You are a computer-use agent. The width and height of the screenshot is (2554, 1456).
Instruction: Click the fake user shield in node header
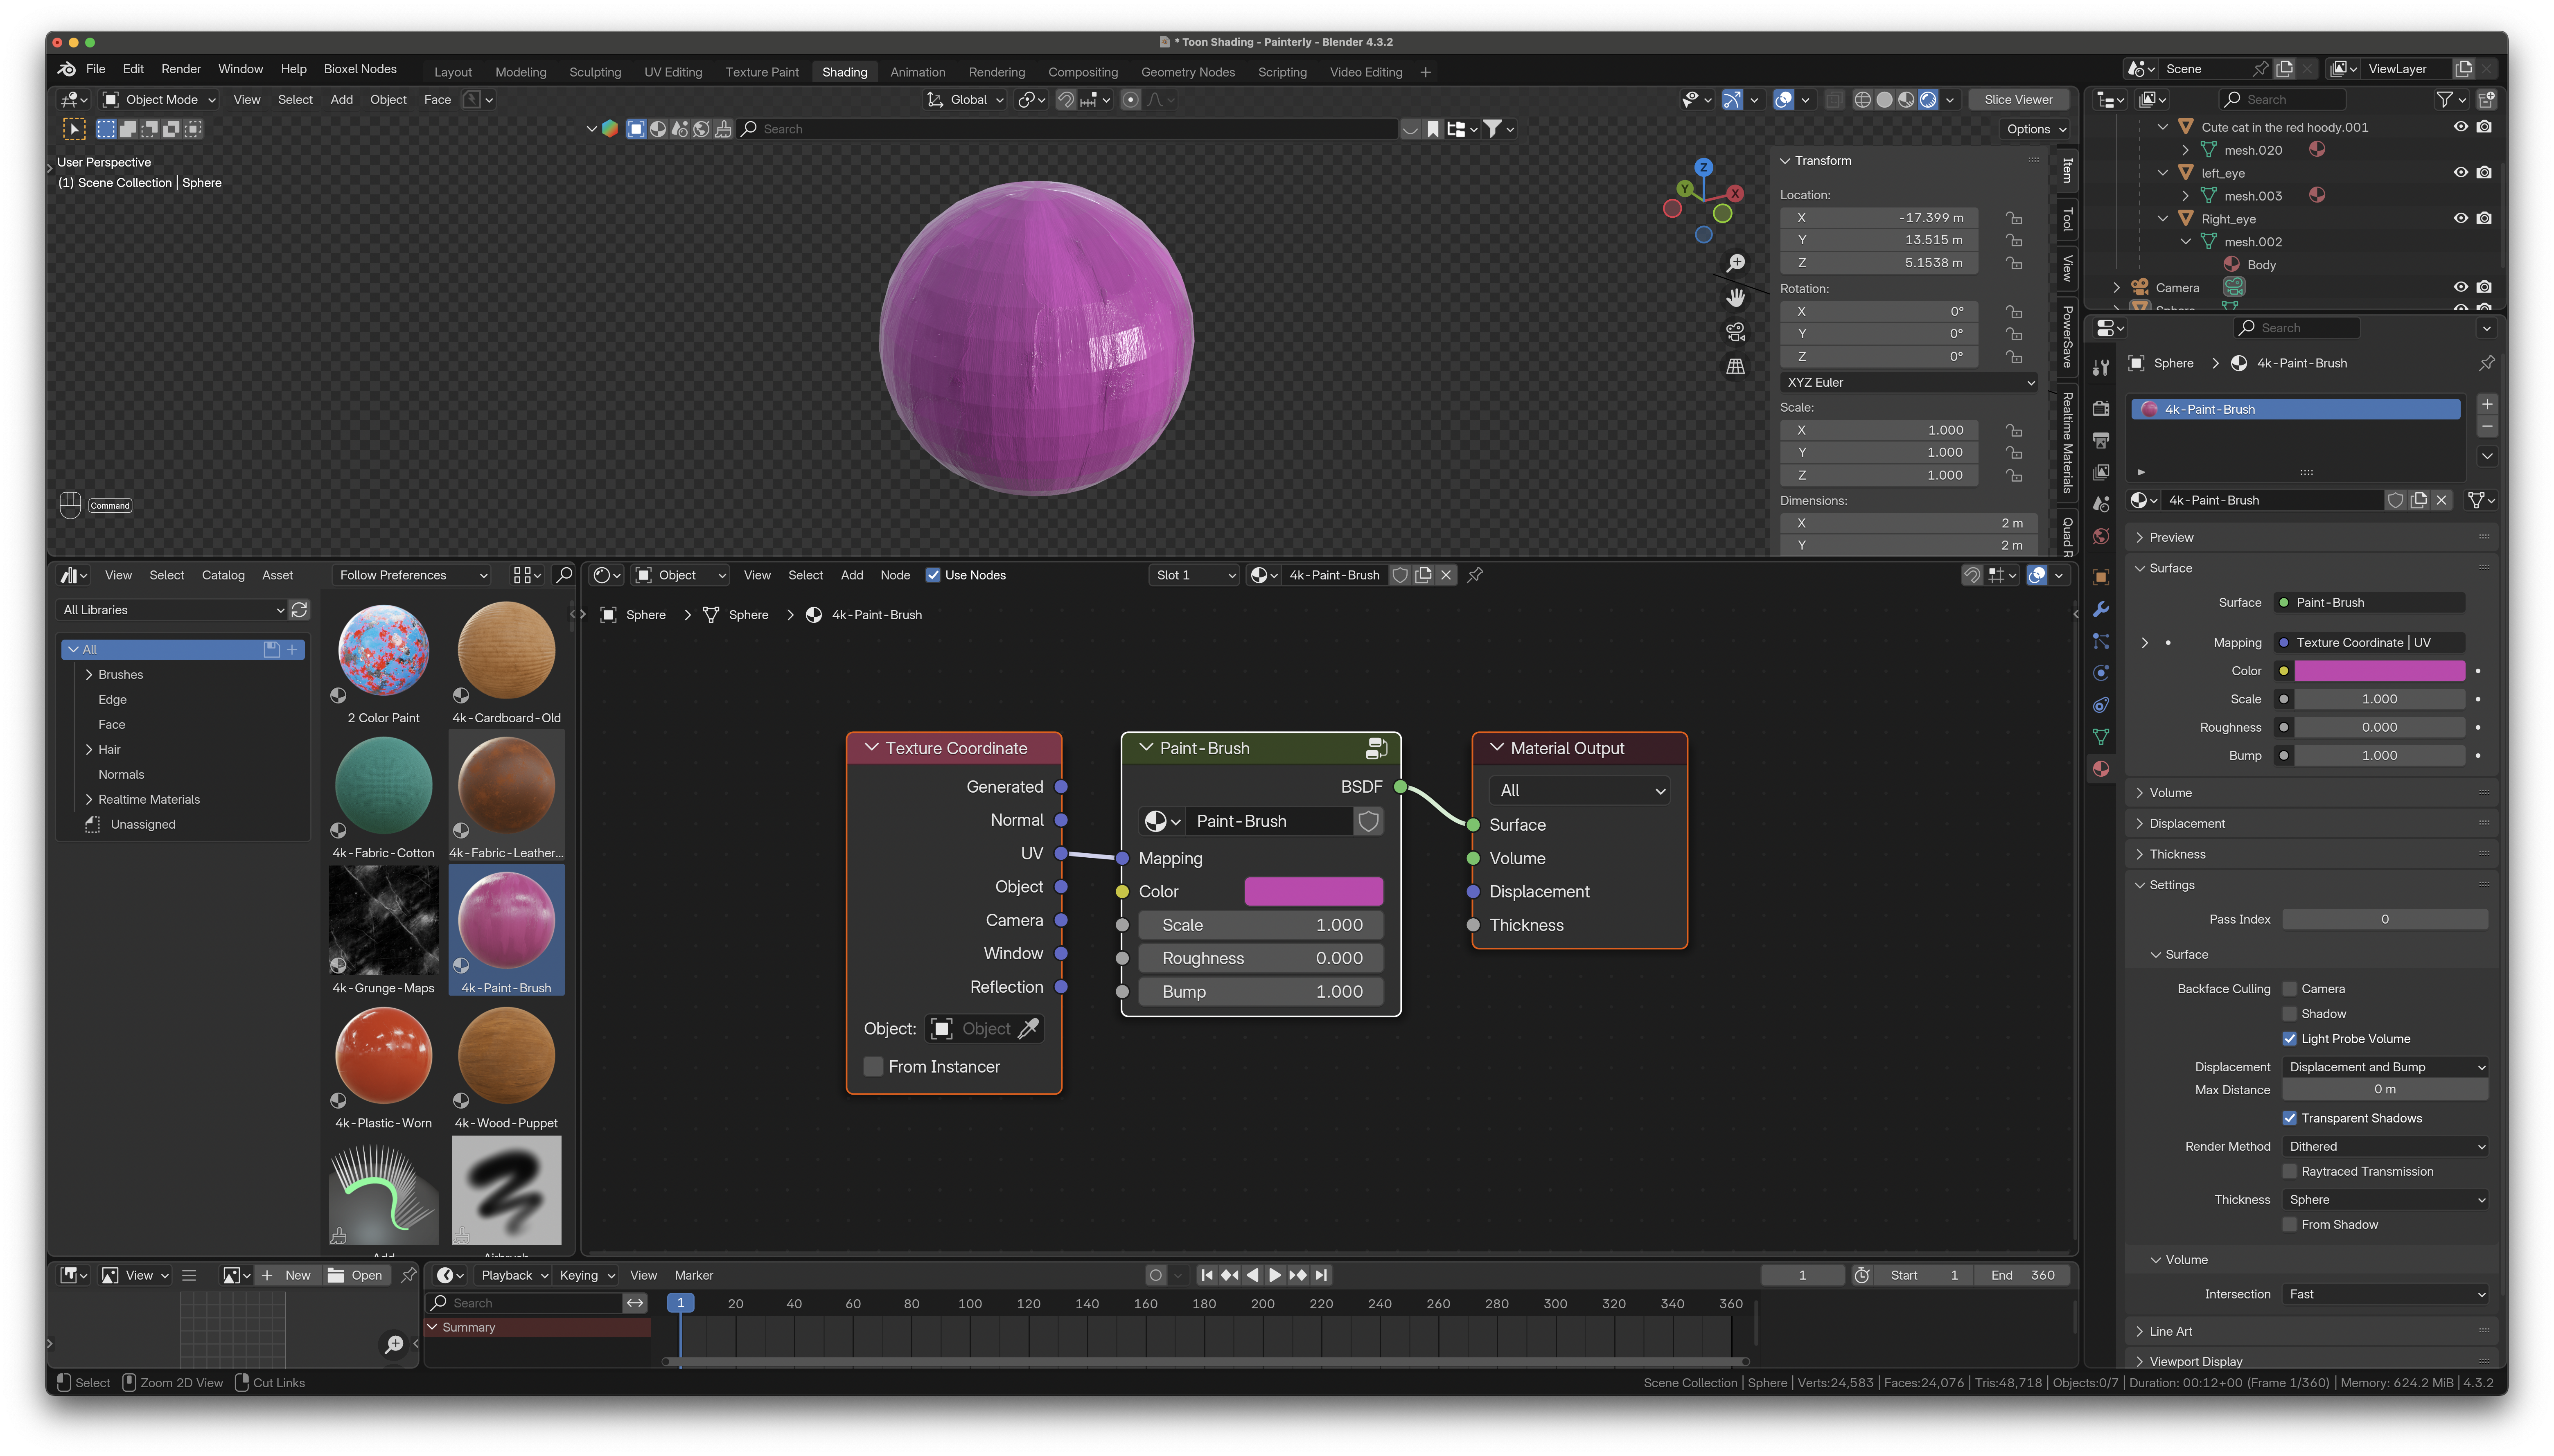1400,575
